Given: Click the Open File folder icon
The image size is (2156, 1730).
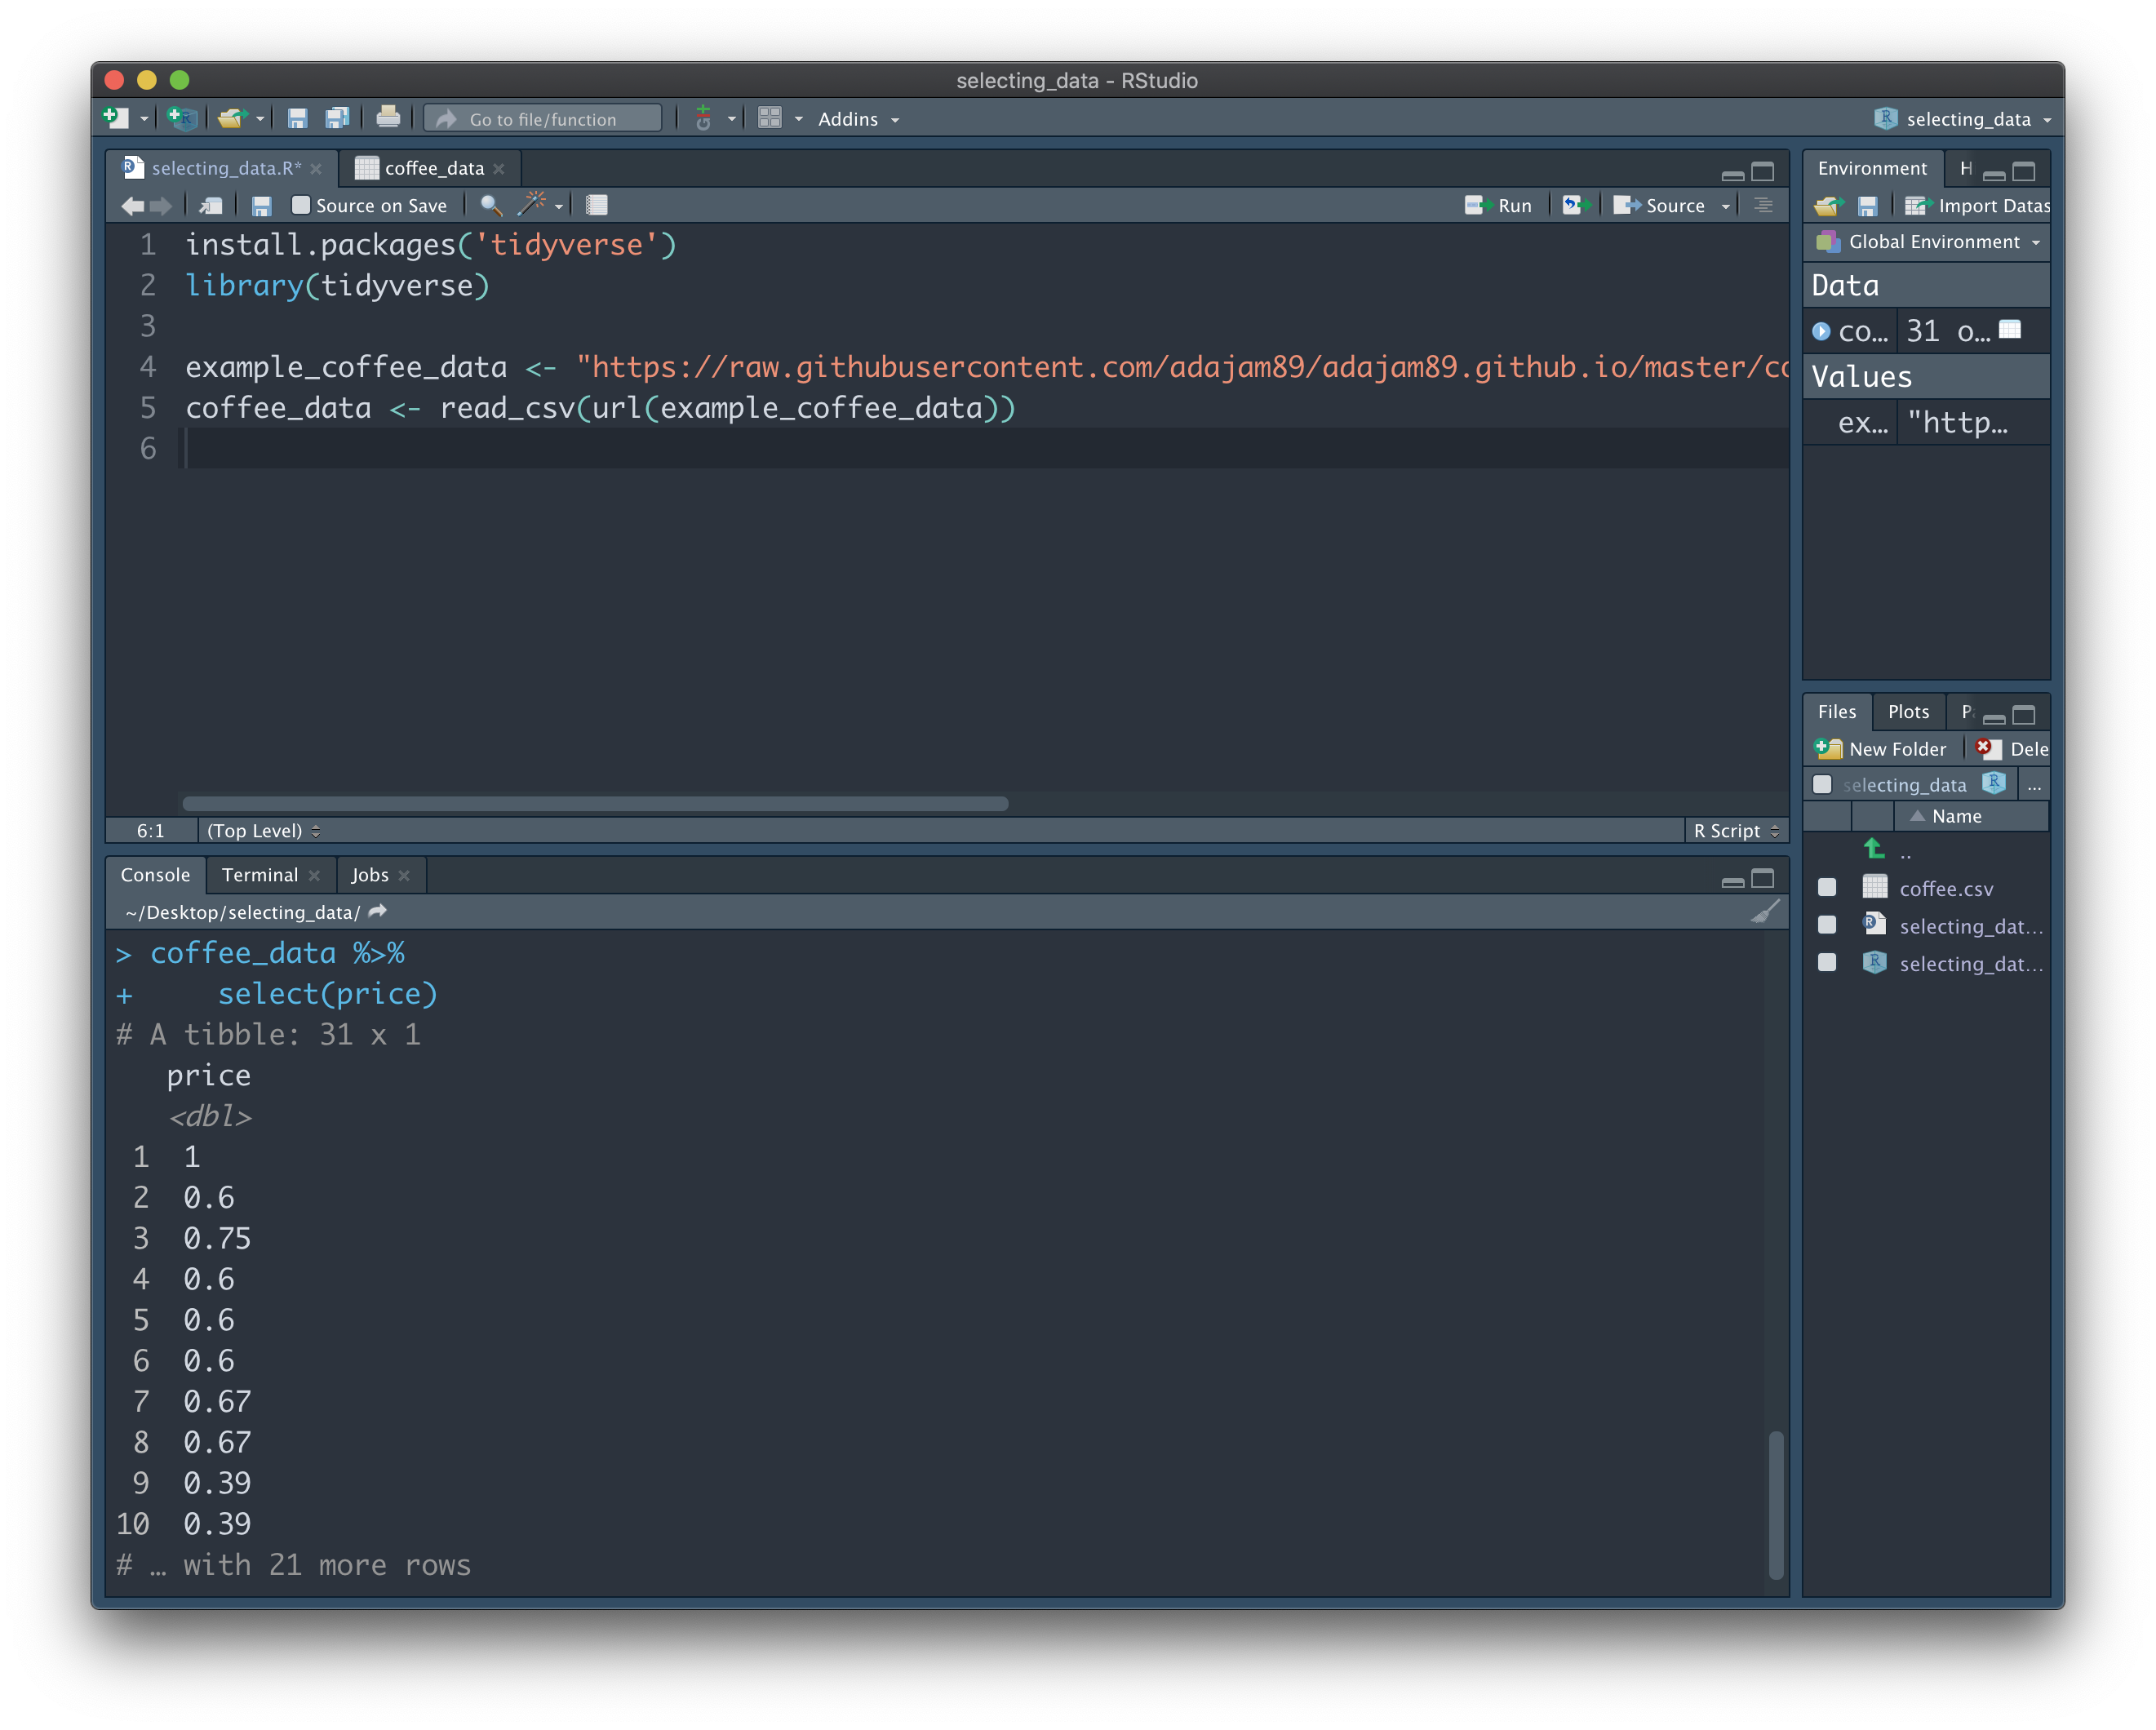Looking at the screenshot, I should pyautogui.click(x=231, y=118).
